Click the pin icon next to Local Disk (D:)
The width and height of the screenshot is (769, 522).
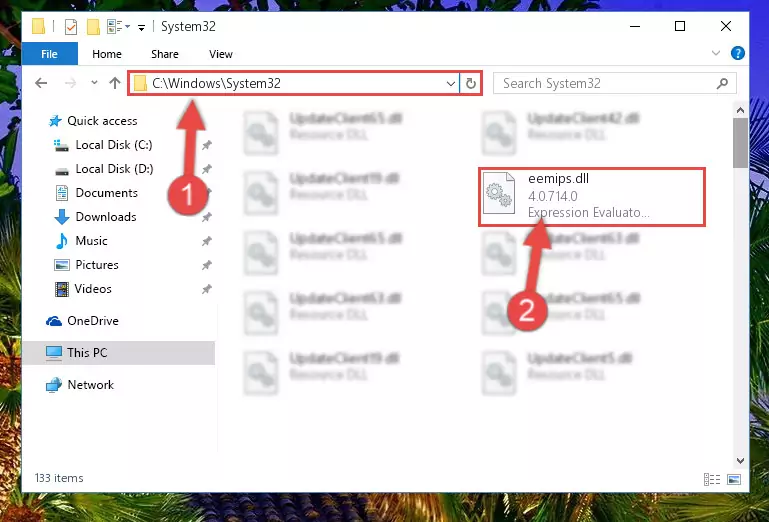206,169
